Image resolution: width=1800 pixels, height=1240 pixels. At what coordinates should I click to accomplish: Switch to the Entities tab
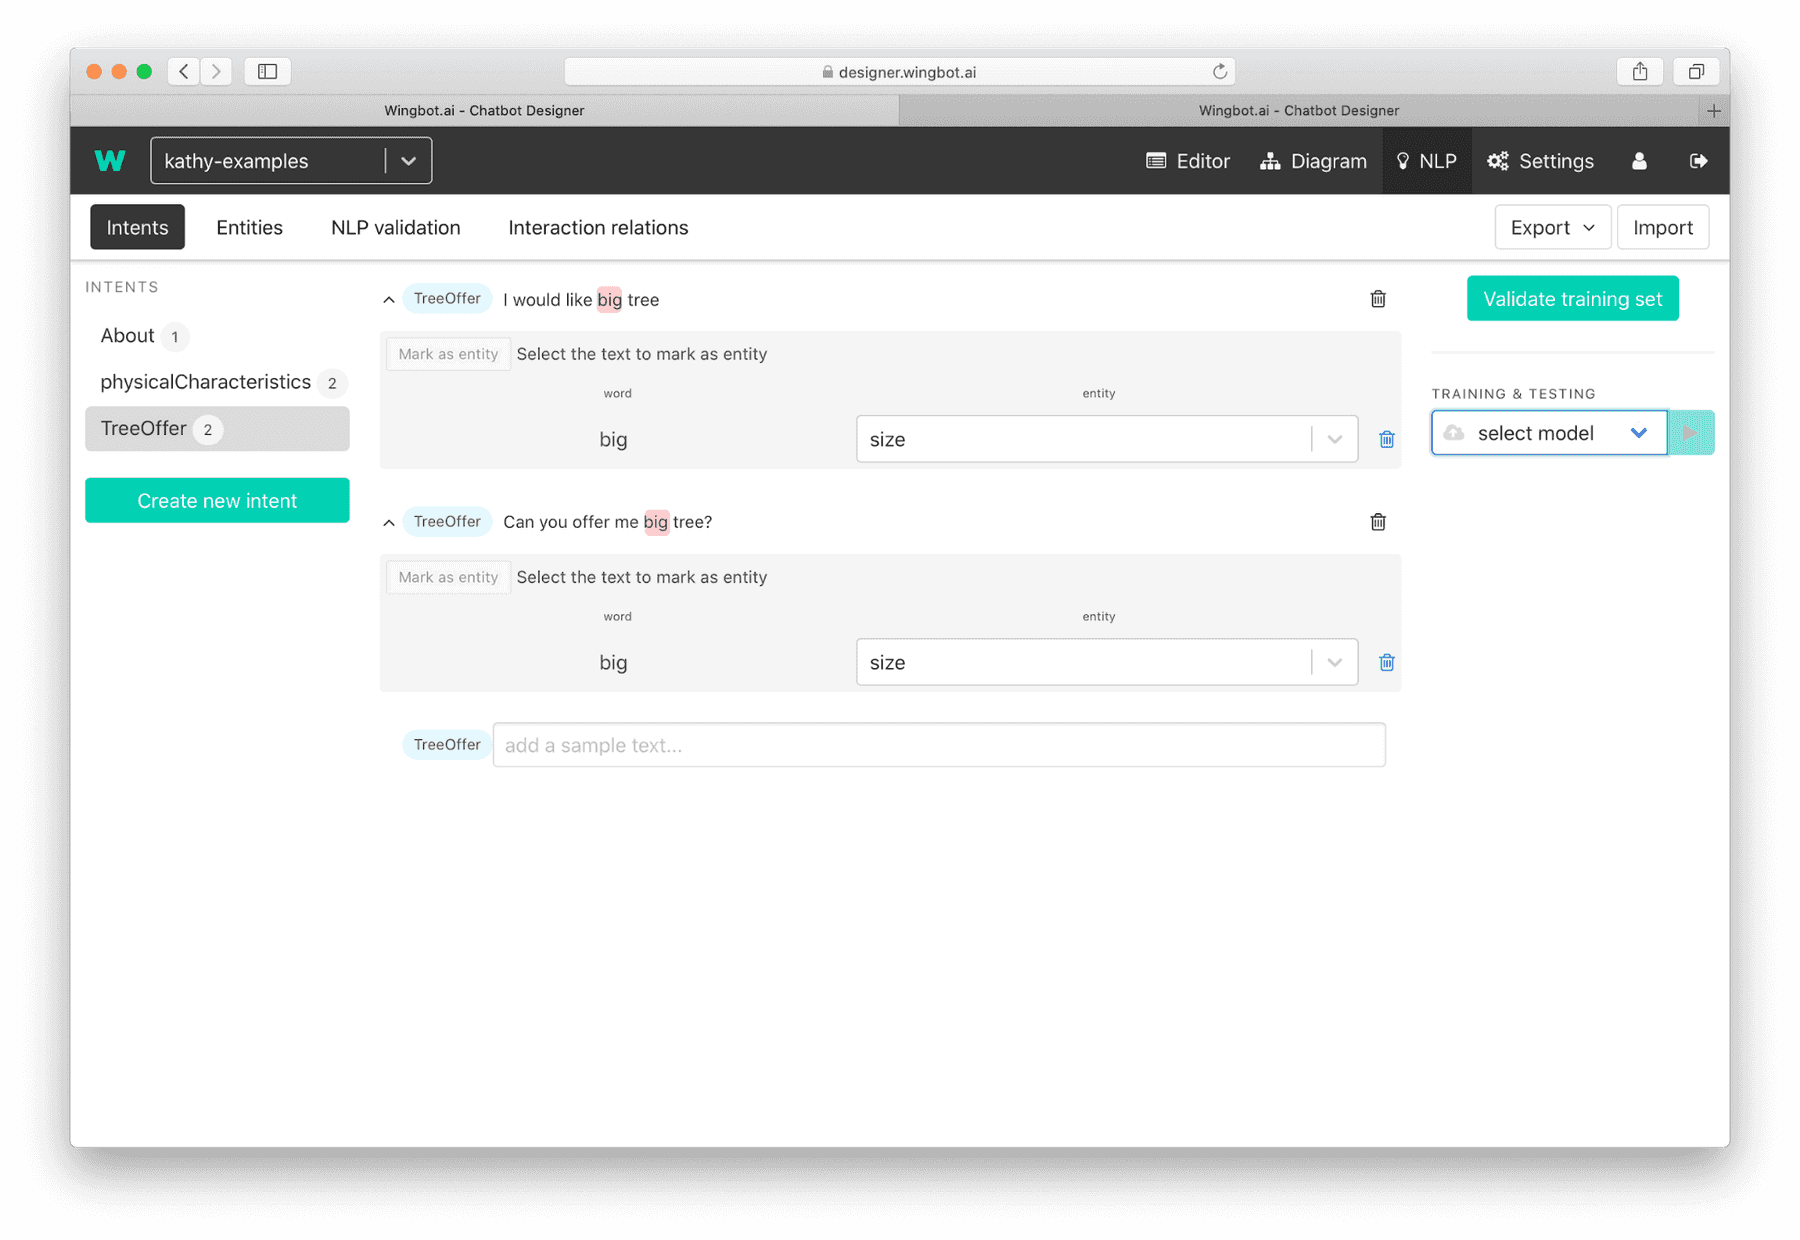tap(248, 227)
